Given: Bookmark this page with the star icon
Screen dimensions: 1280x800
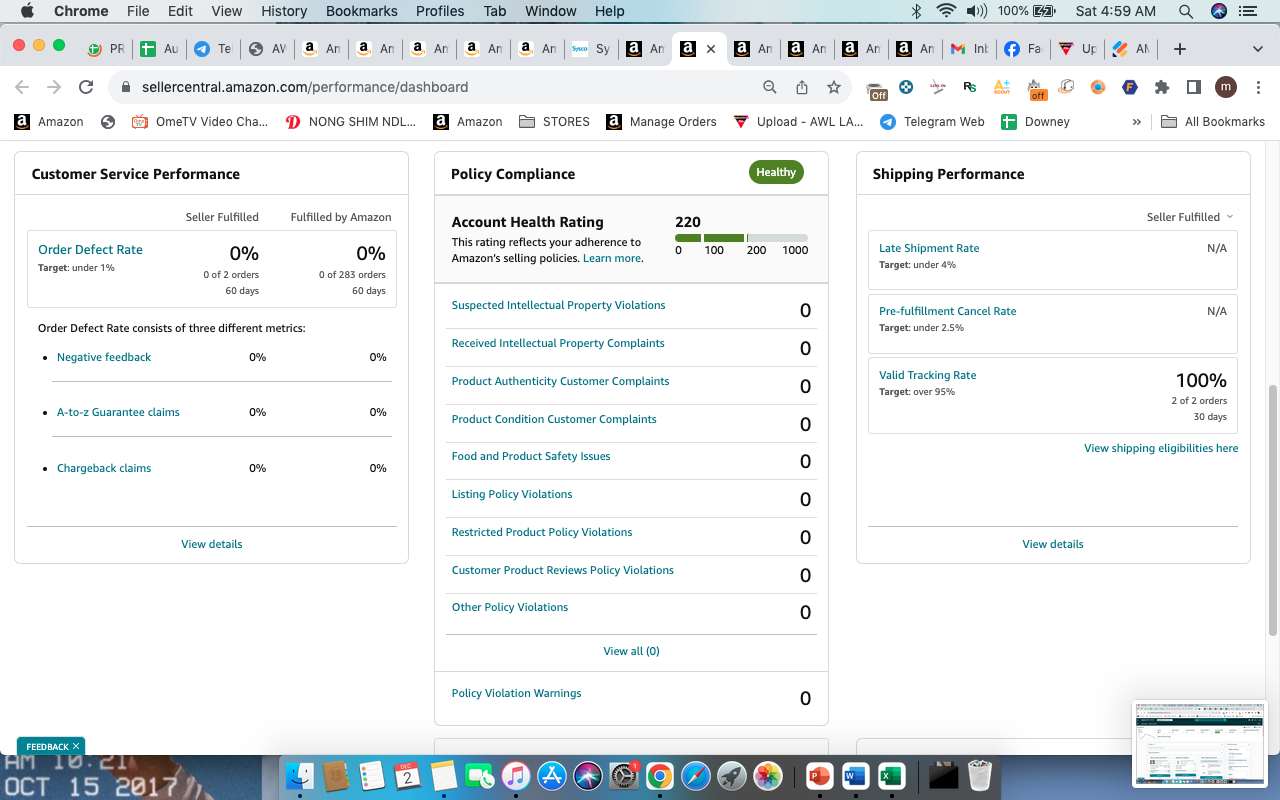Looking at the screenshot, I should click(x=834, y=87).
